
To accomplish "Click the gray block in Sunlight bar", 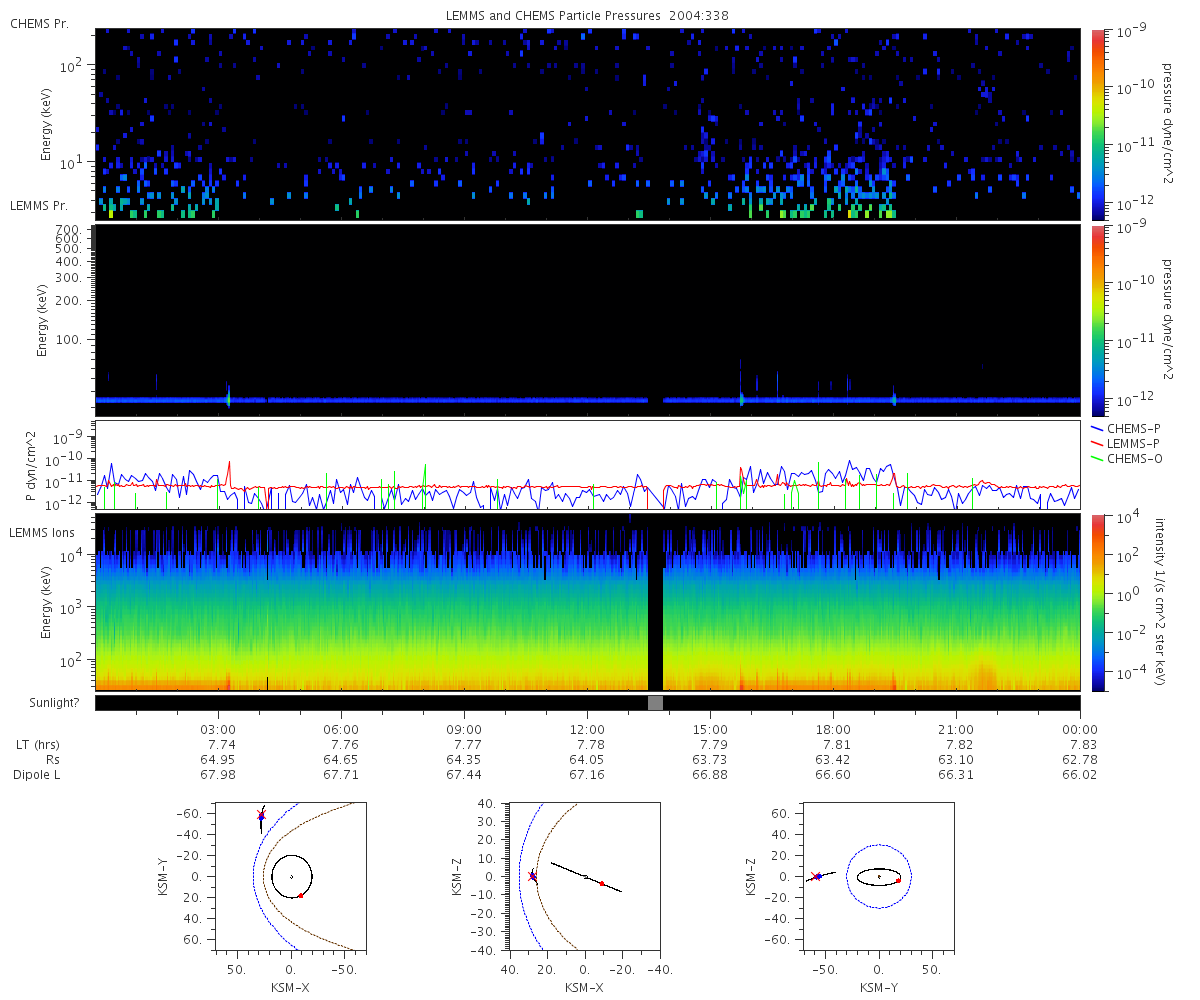I will pos(655,703).
